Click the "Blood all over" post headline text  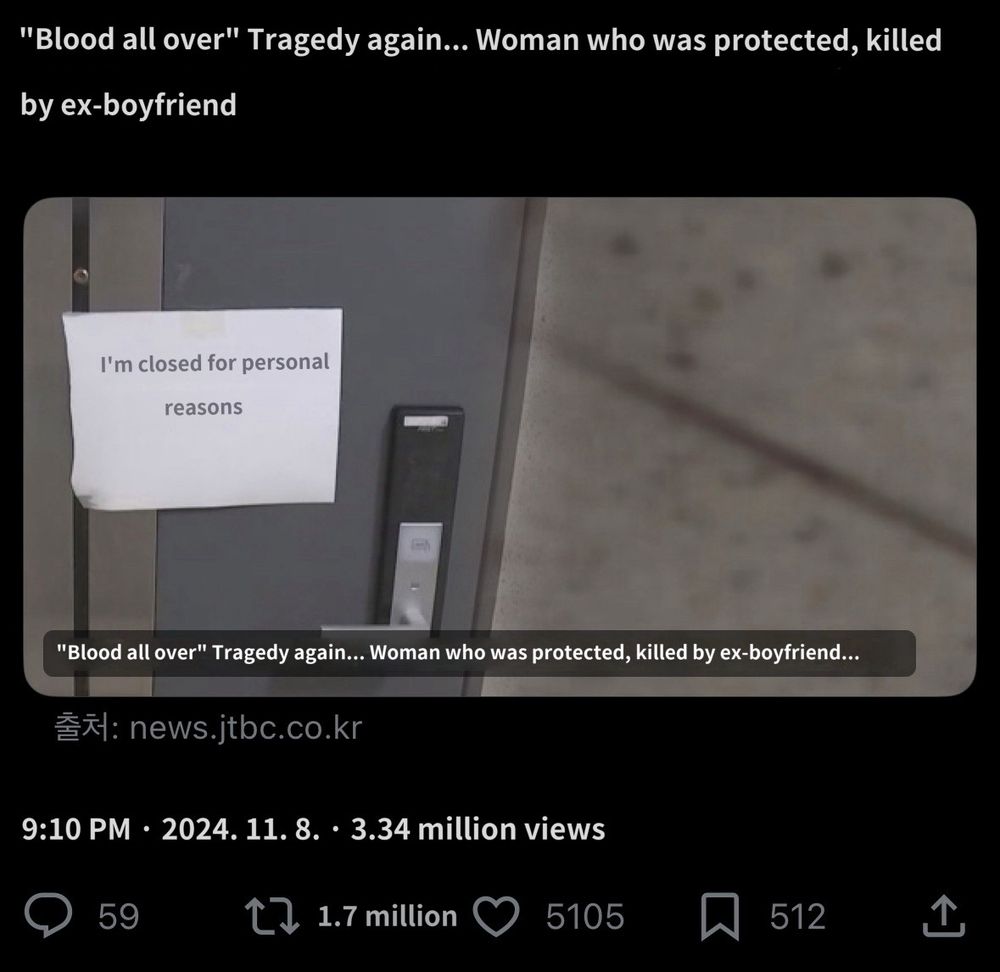point(481,40)
